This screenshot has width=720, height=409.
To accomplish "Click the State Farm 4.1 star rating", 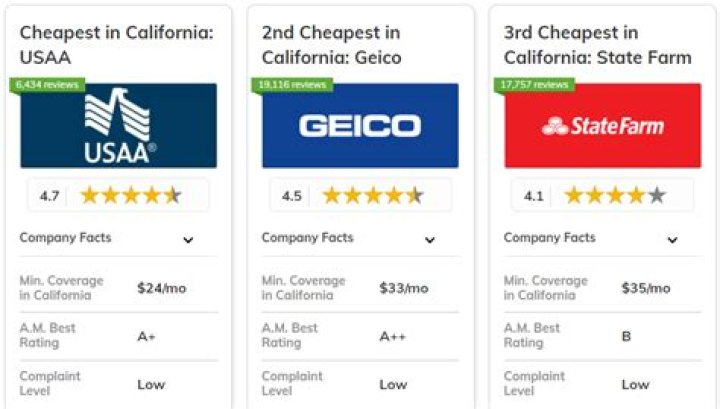I will (602, 196).
